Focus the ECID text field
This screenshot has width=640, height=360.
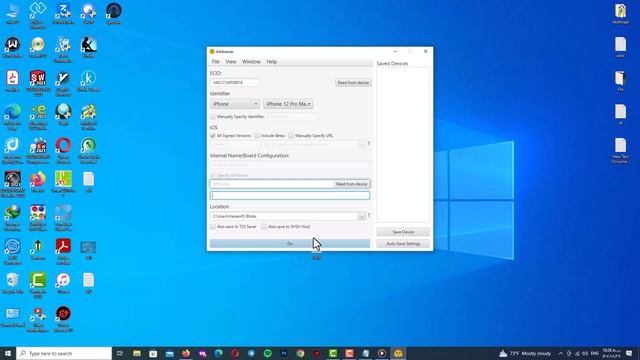[x=235, y=82]
